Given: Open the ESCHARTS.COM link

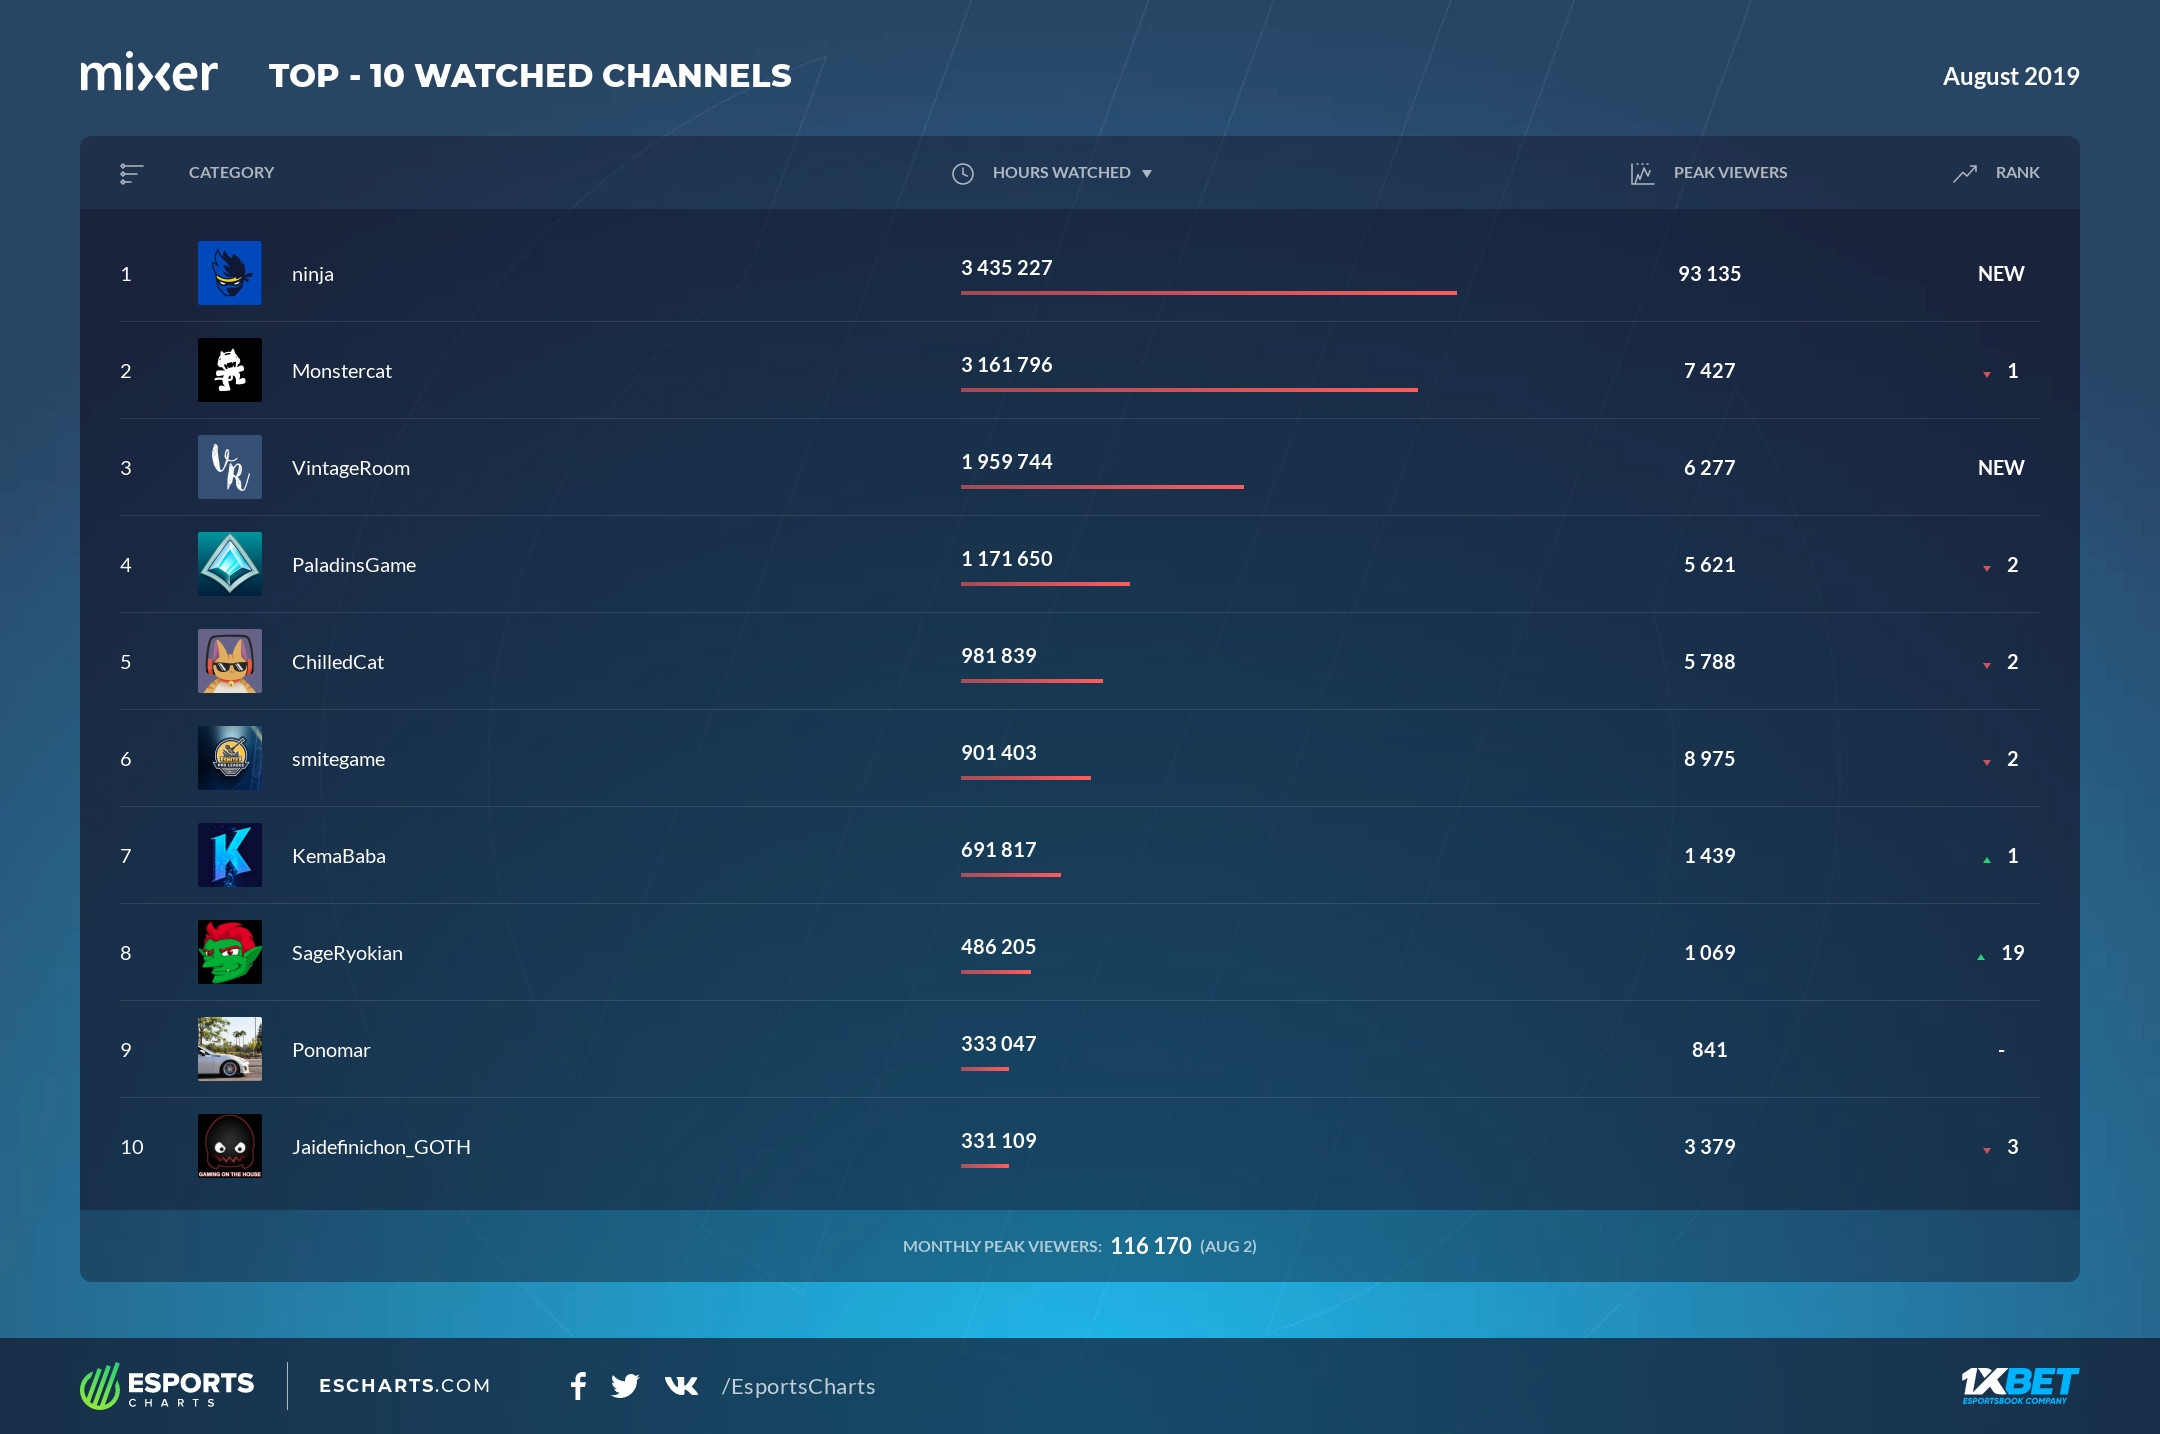Looking at the screenshot, I should (403, 1387).
